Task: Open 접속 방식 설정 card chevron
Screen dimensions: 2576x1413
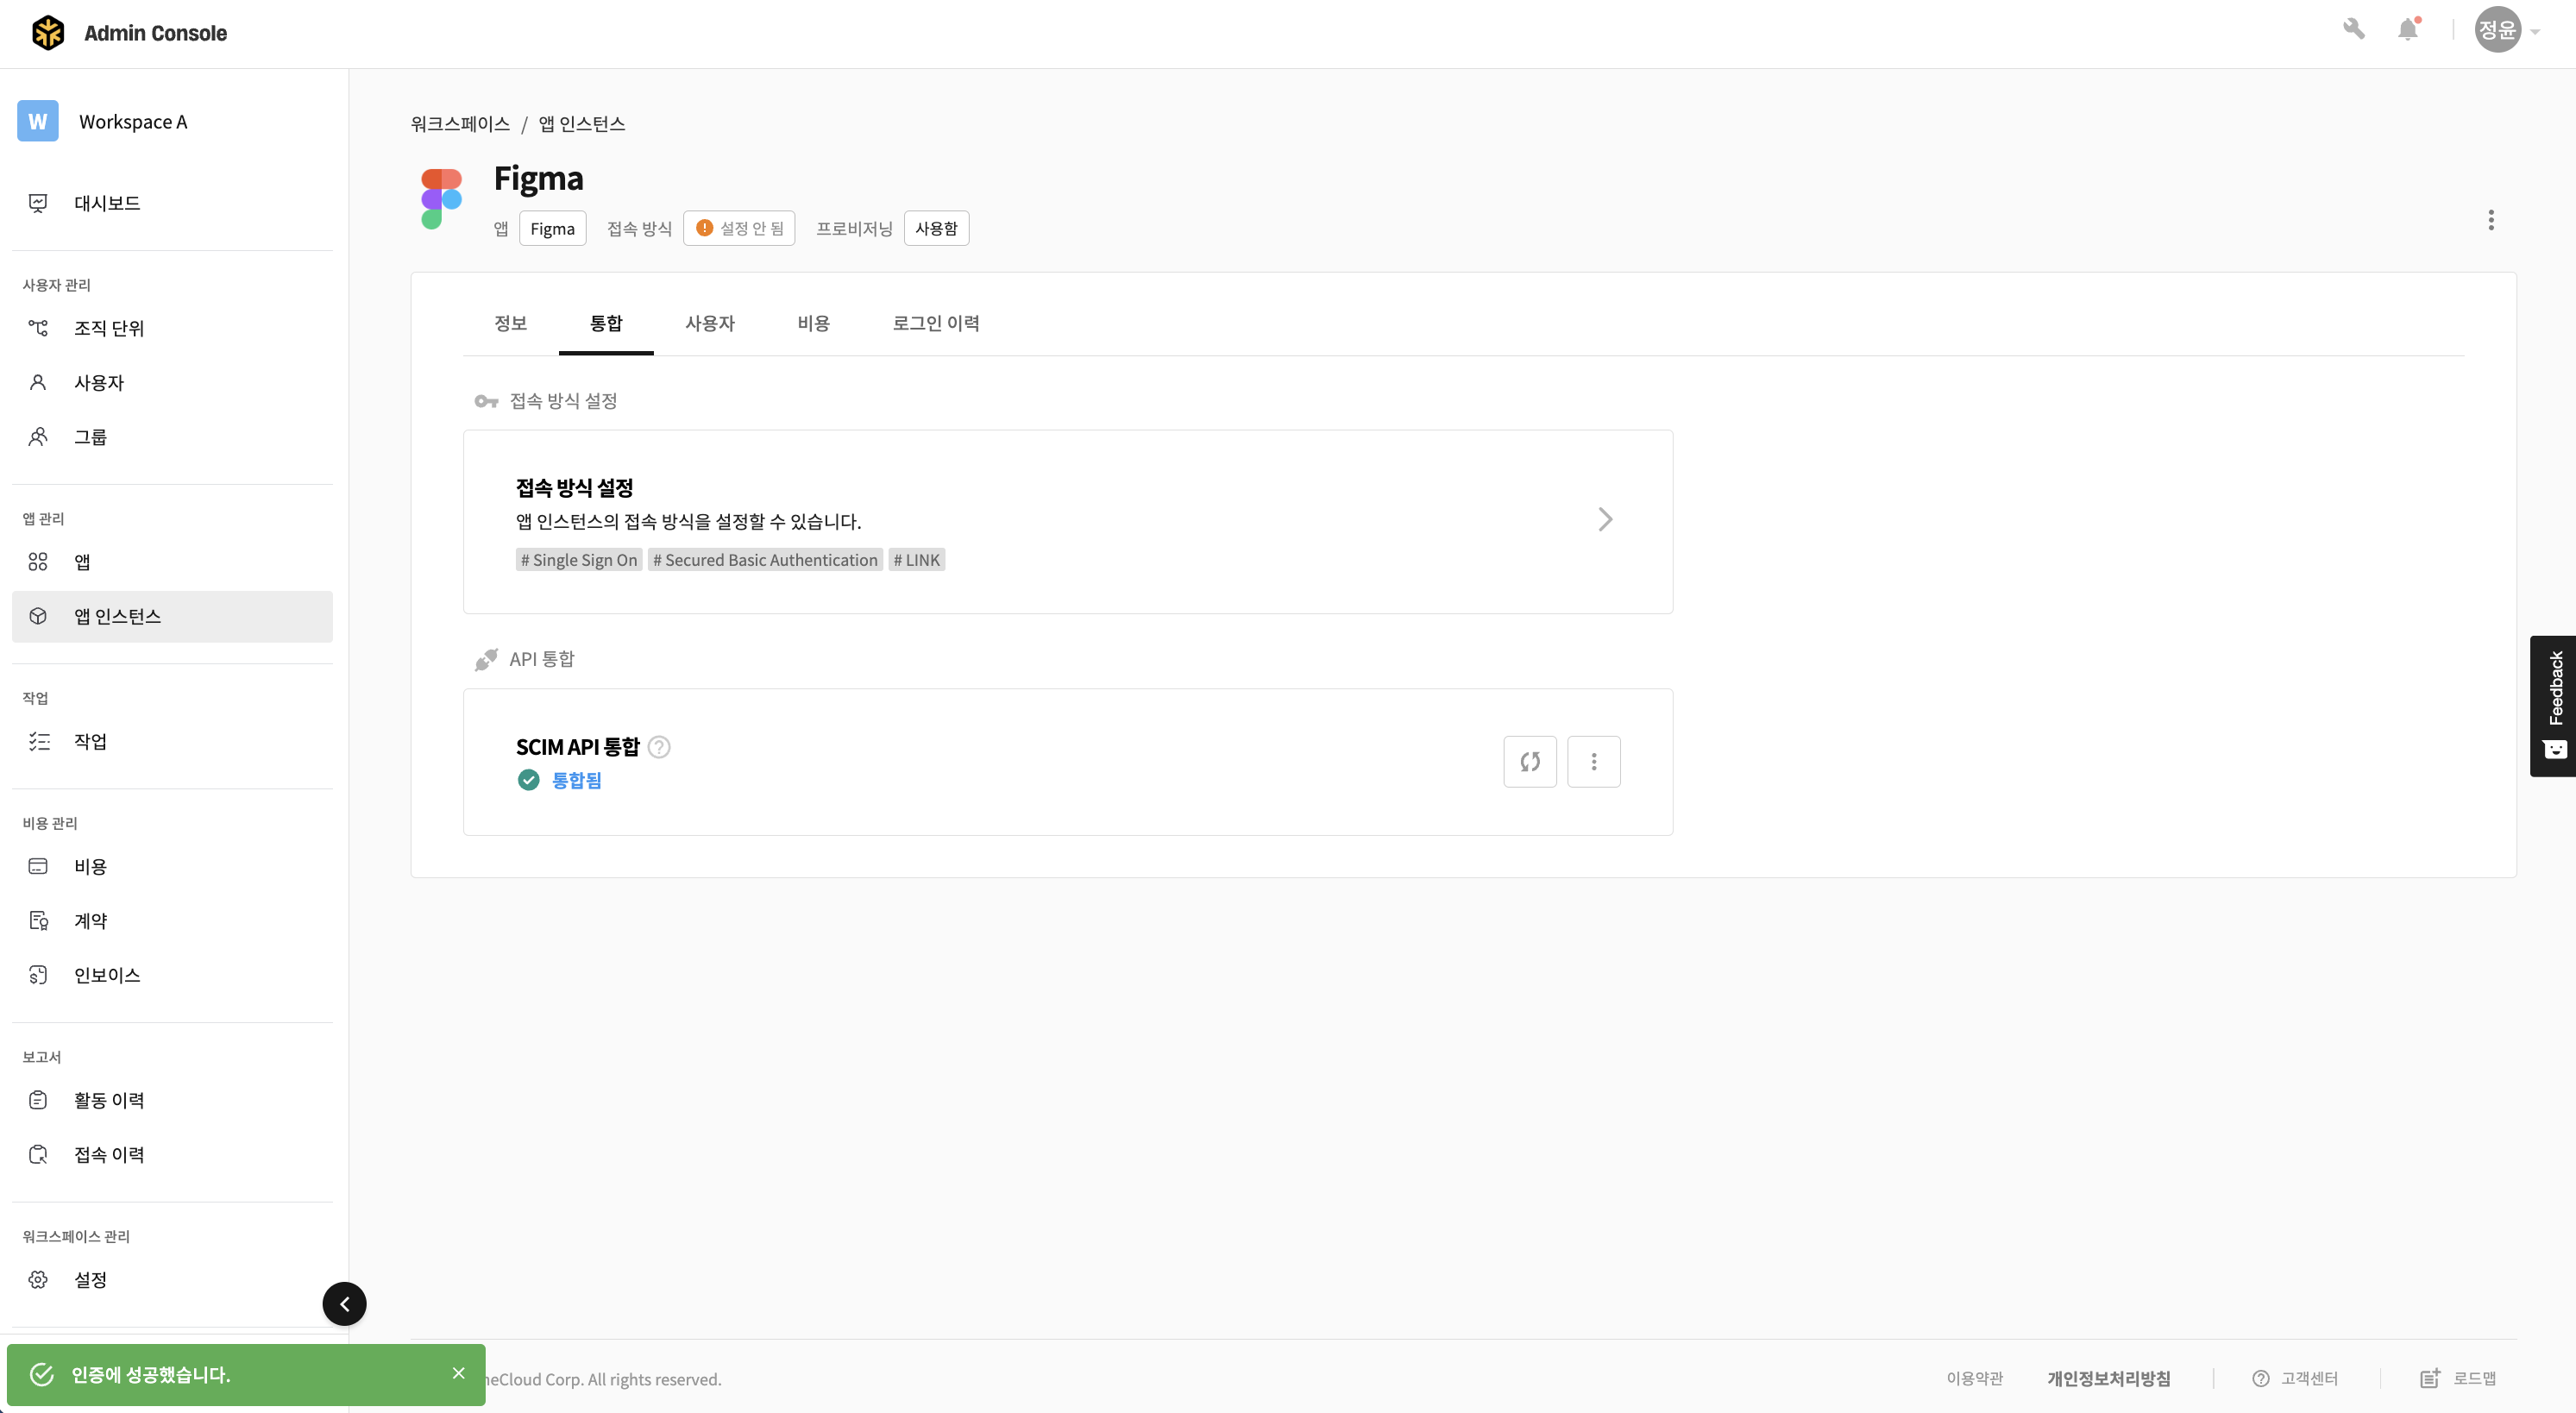Action: pos(1605,520)
